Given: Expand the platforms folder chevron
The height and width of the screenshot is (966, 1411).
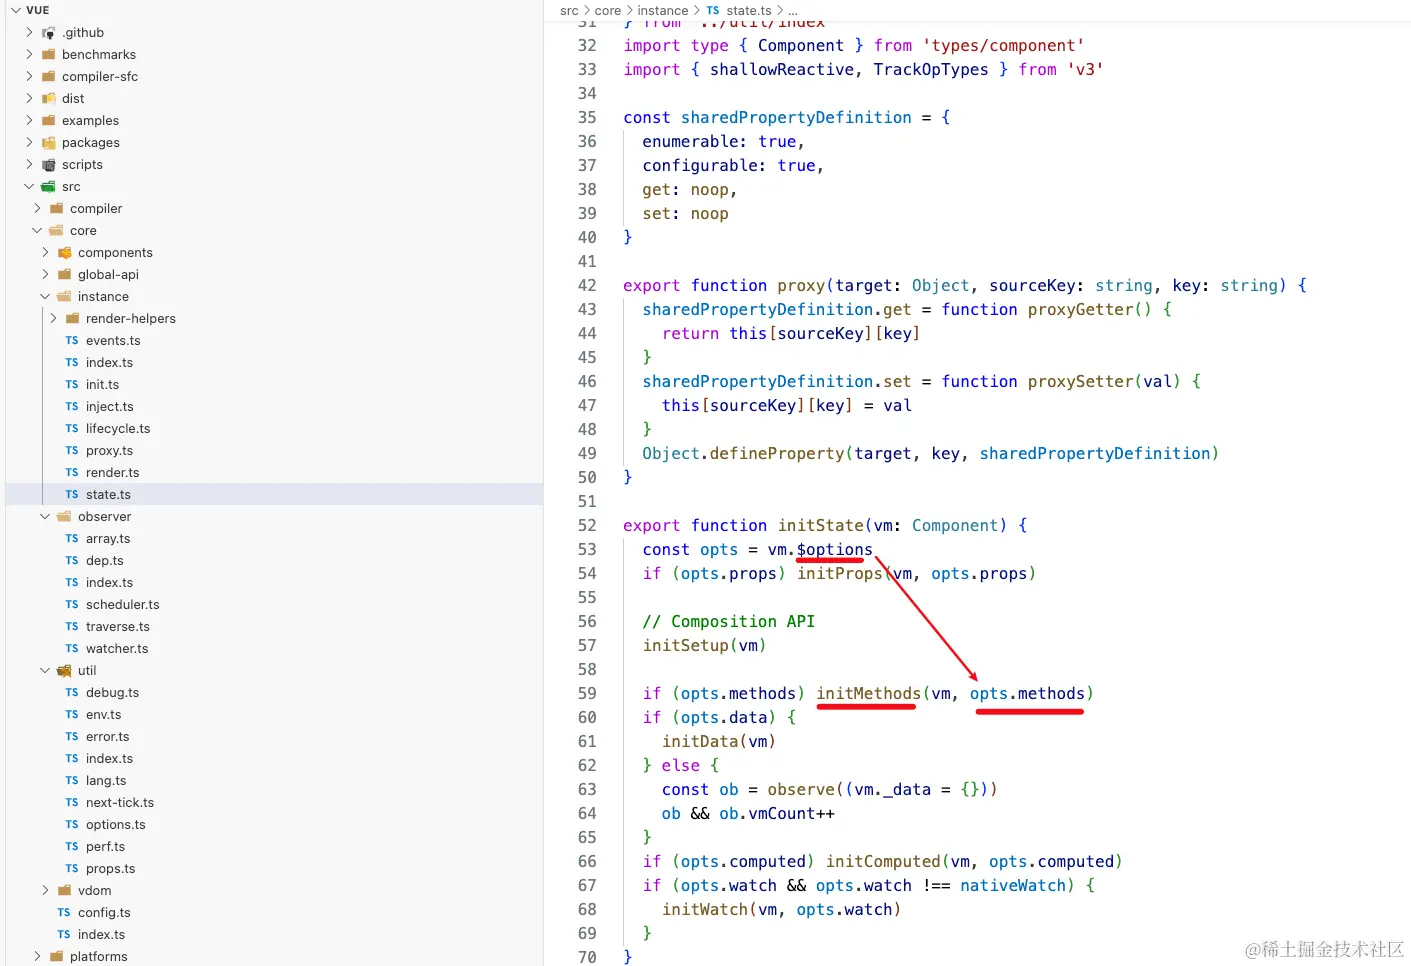Looking at the screenshot, I should pos(37,957).
